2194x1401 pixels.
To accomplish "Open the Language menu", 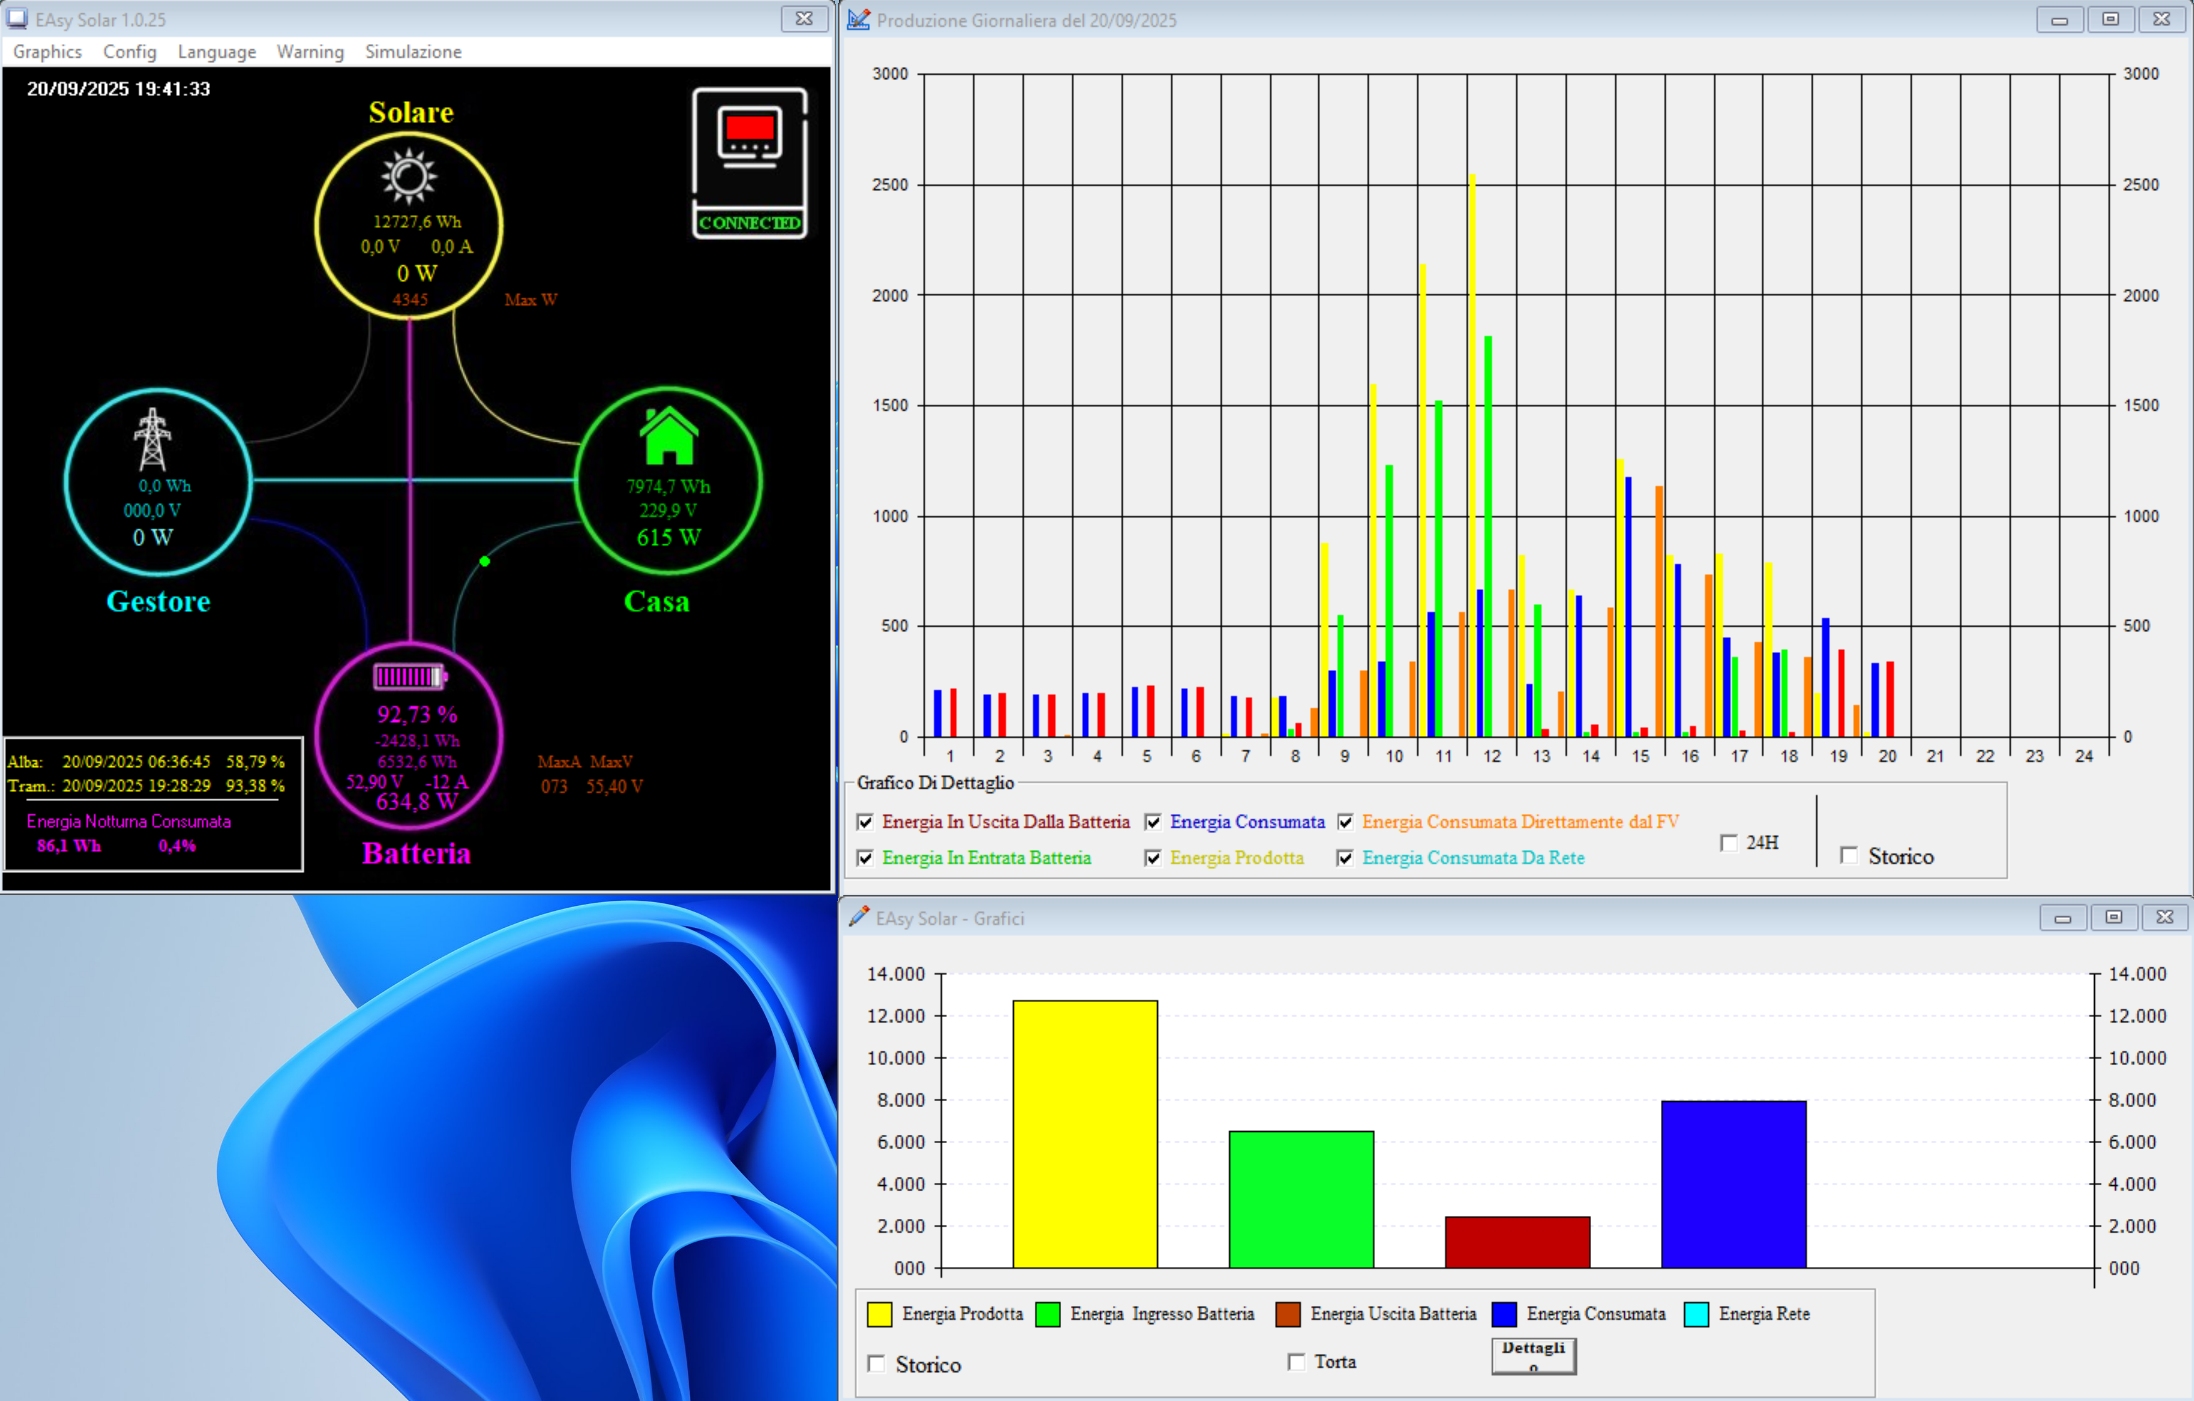I will (216, 52).
